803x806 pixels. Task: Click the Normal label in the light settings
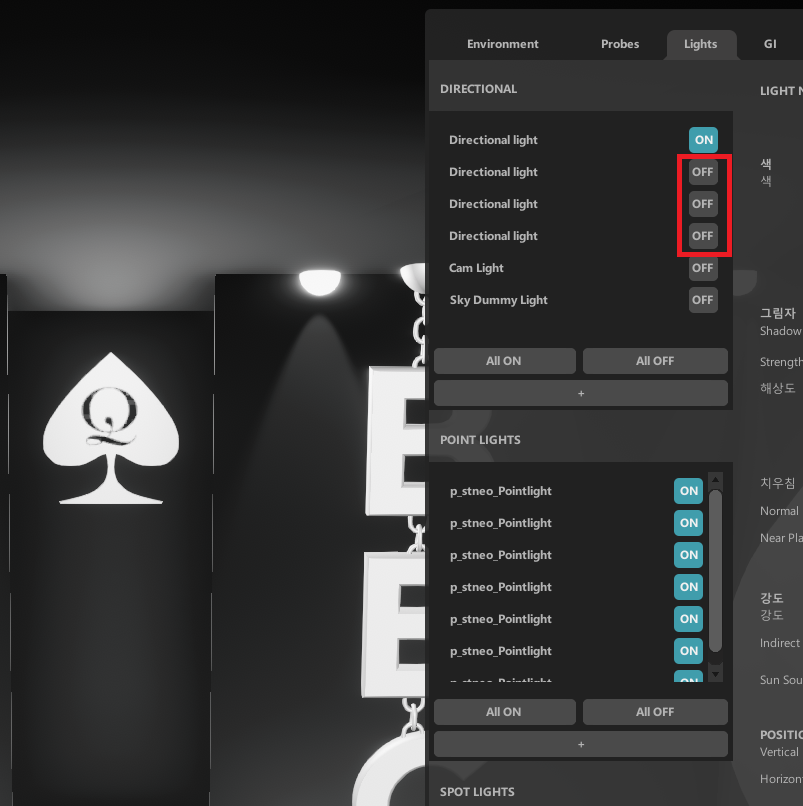[779, 511]
